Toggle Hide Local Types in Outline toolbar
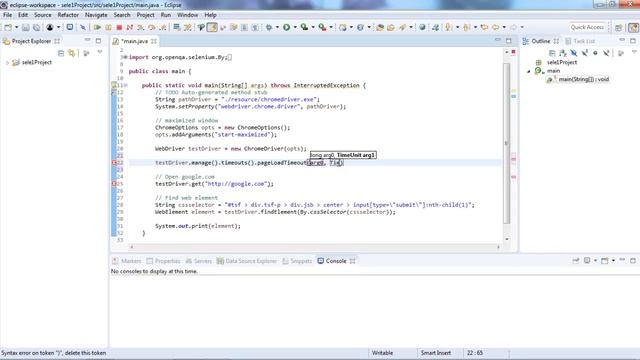This screenshot has width=640, height=360. tap(607, 53)
